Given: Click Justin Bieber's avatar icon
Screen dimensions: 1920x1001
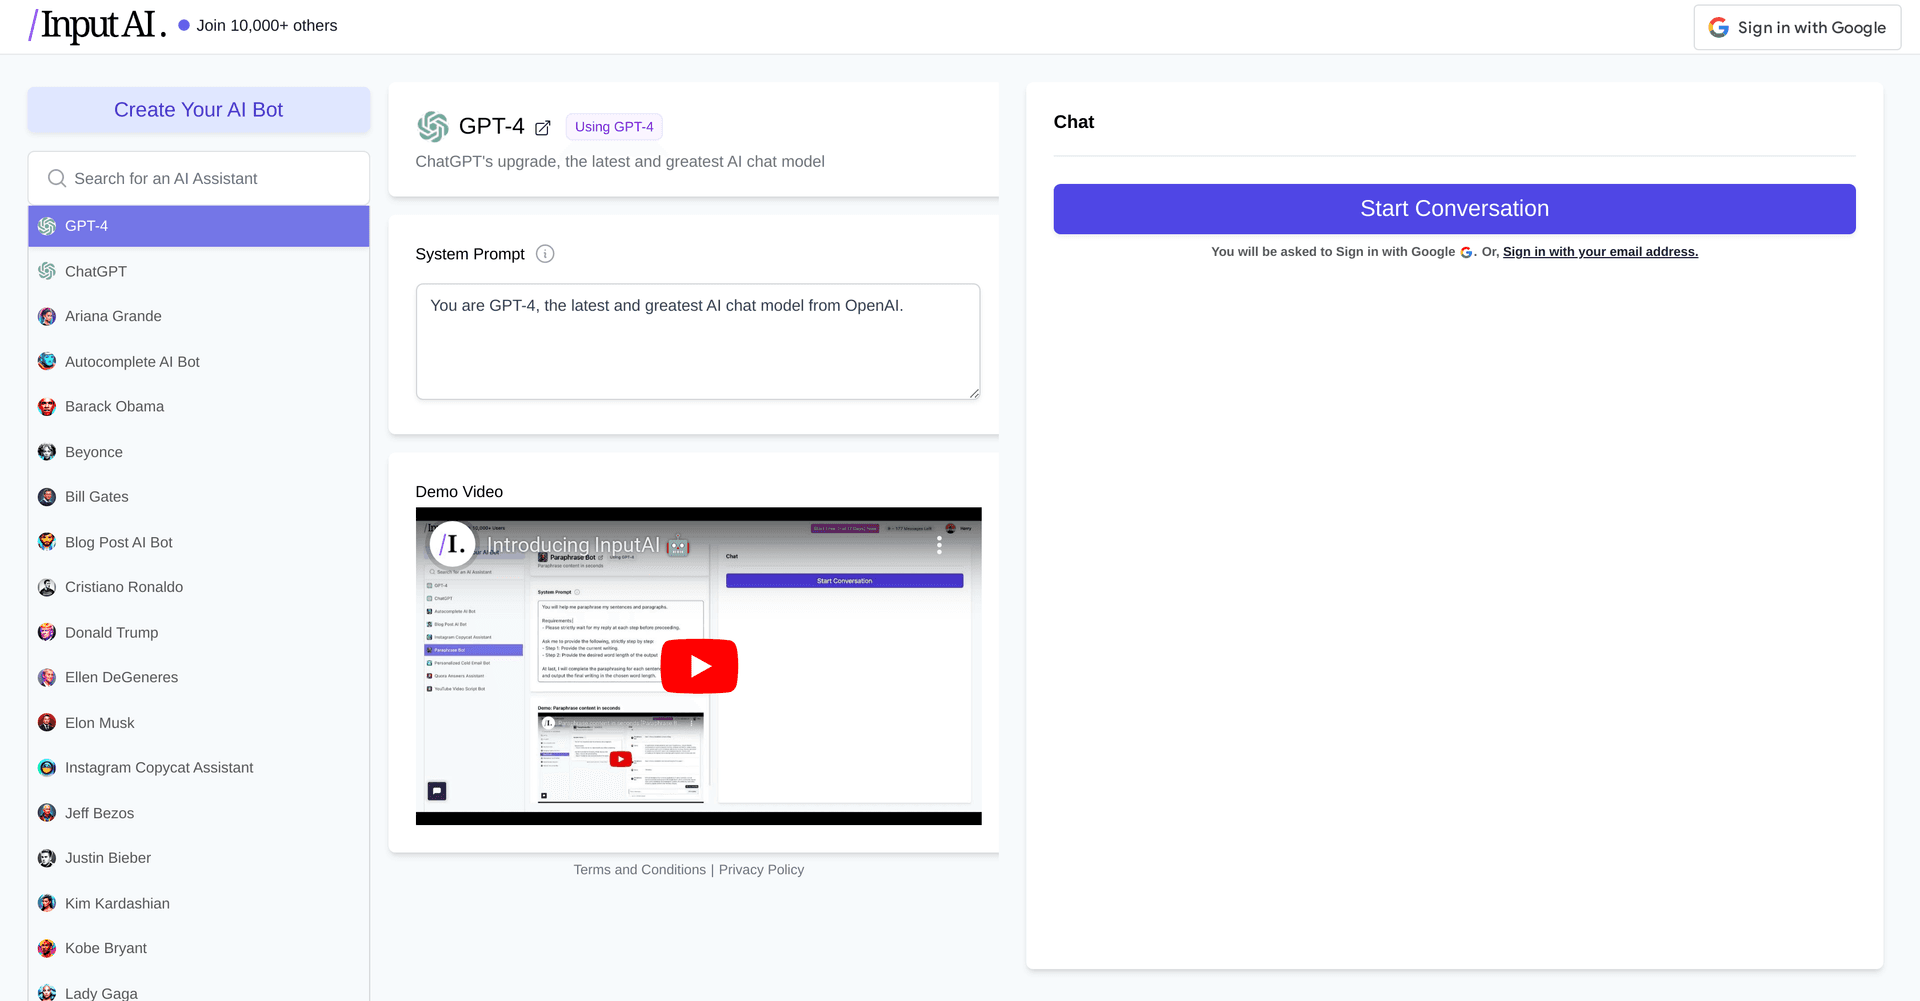Looking at the screenshot, I should click(47, 858).
